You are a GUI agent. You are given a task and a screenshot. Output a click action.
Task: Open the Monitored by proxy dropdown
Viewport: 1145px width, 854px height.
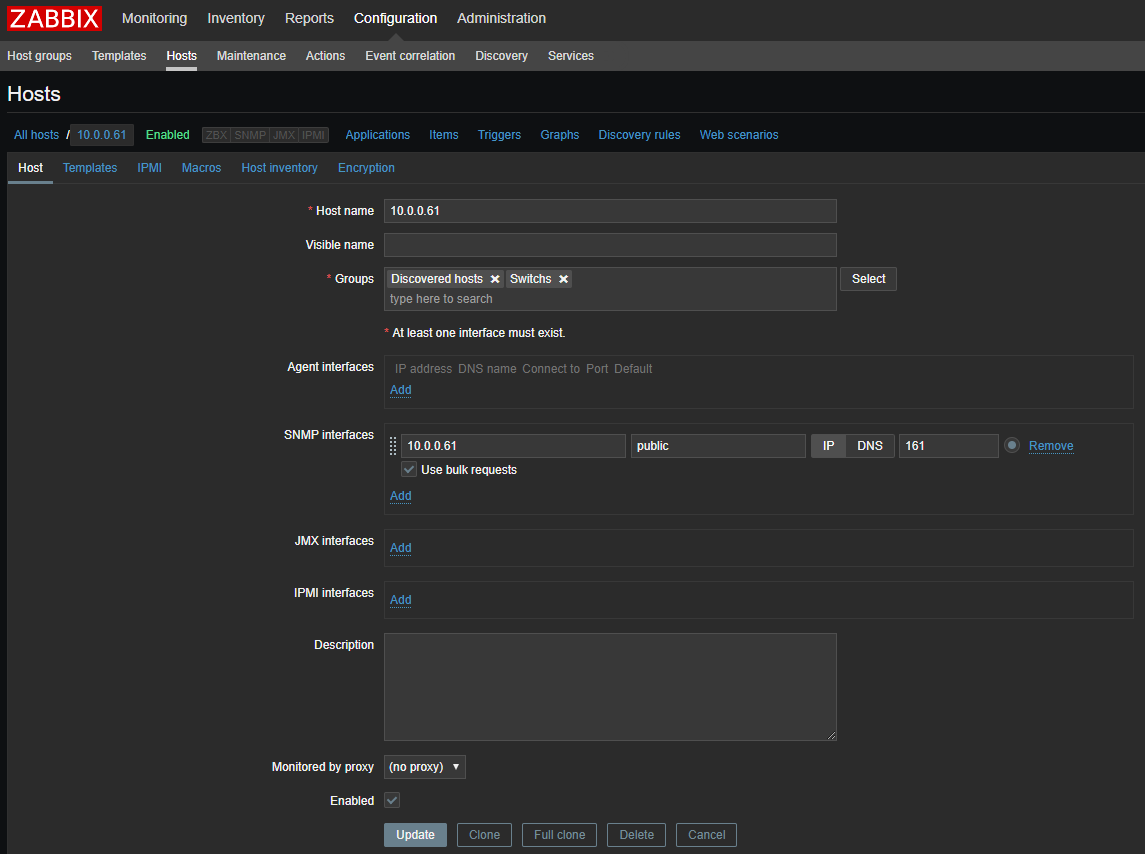(424, 767)
